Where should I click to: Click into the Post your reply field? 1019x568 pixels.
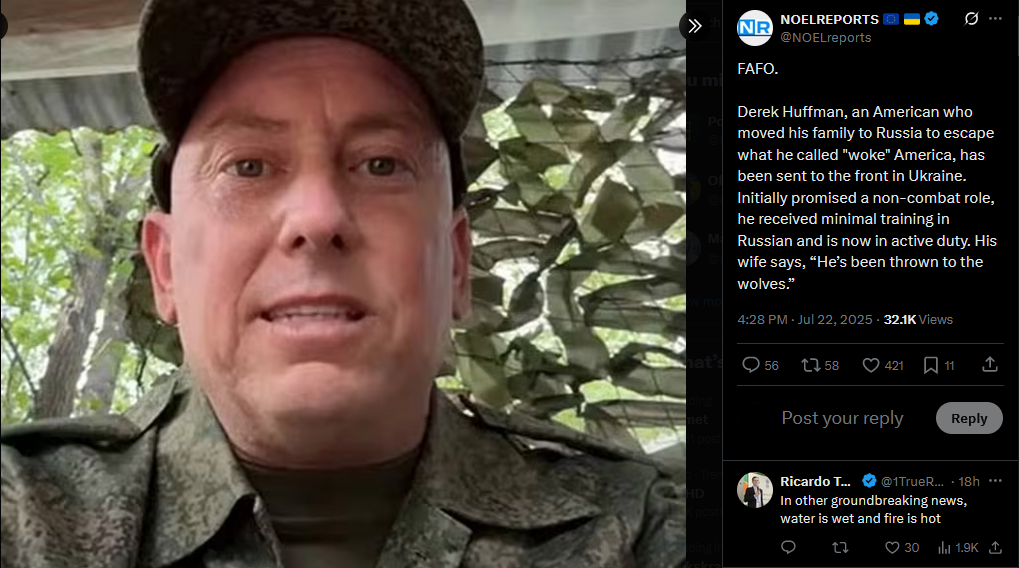pos(842,418)
